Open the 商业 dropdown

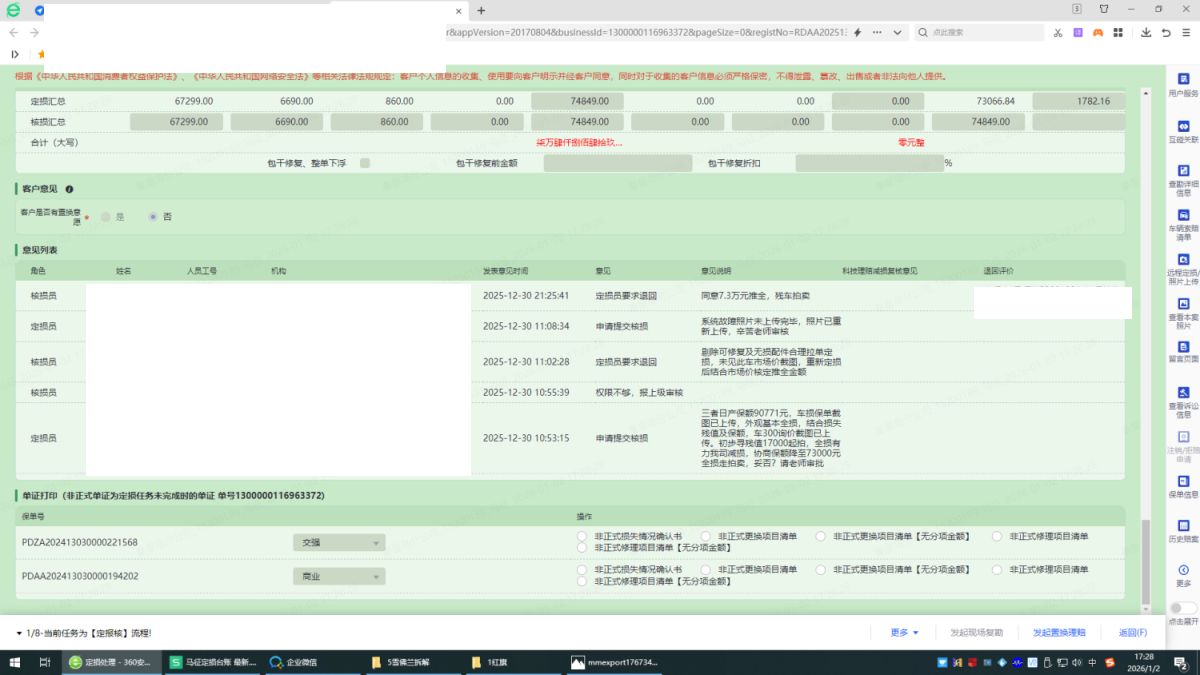pos(338,576)
